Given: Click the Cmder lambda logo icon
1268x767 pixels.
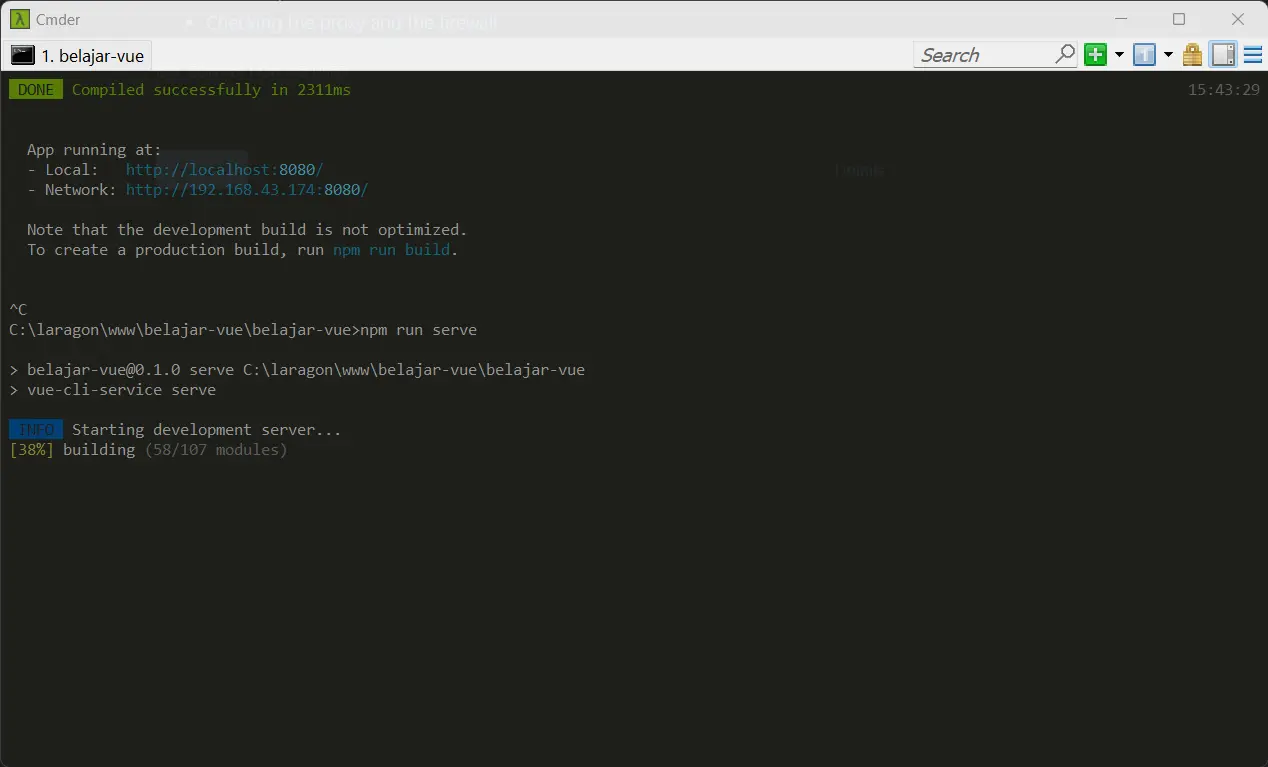Looking at the screenshot, I should [19, 19].
